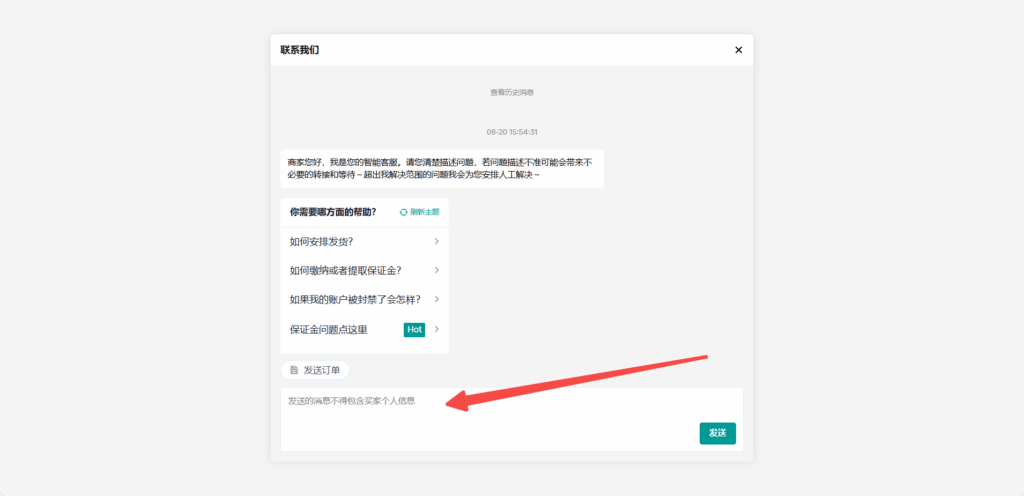The height and width of the screenshot is (496, 1024).
Task: Click the refresh icon beside 刷新主题
Action: (404, 212)
